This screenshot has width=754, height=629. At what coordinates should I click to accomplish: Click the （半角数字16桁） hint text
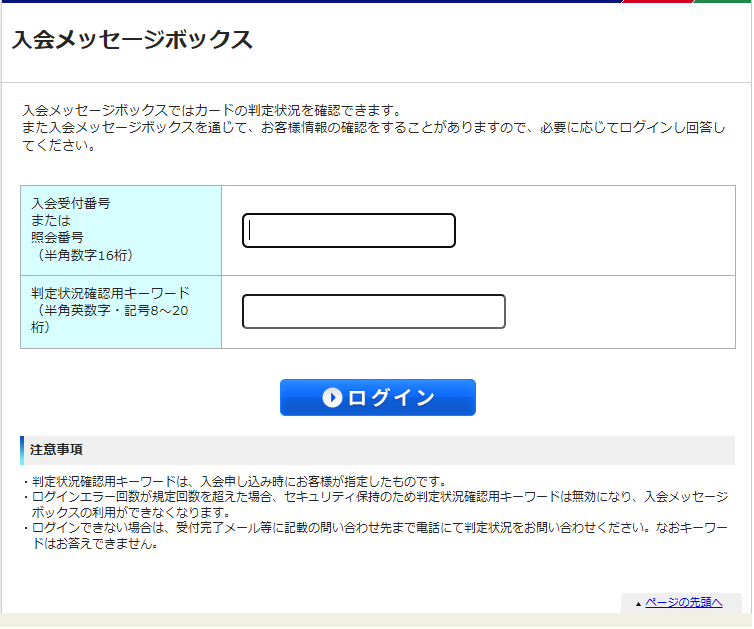(82, 255)
